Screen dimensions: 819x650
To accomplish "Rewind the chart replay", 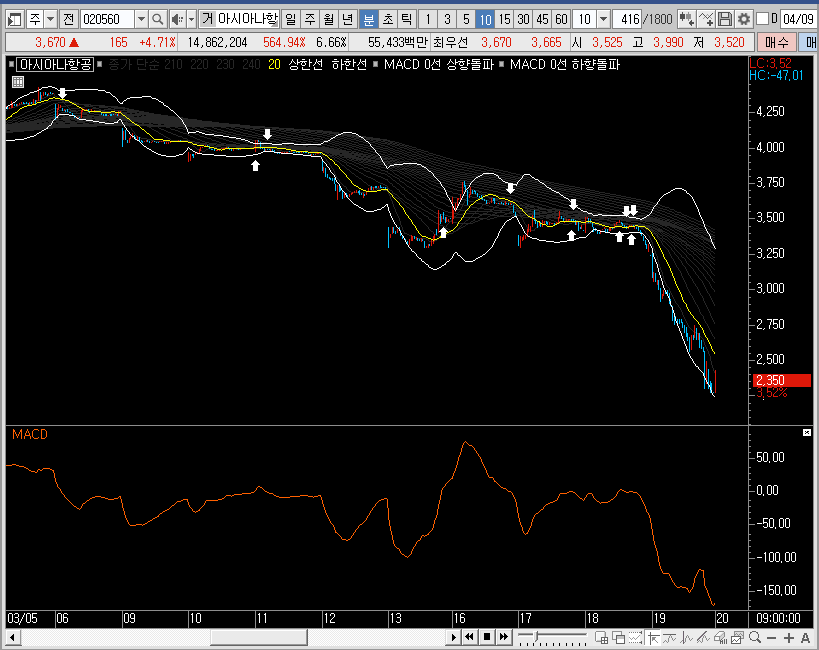I will [469, 637].
